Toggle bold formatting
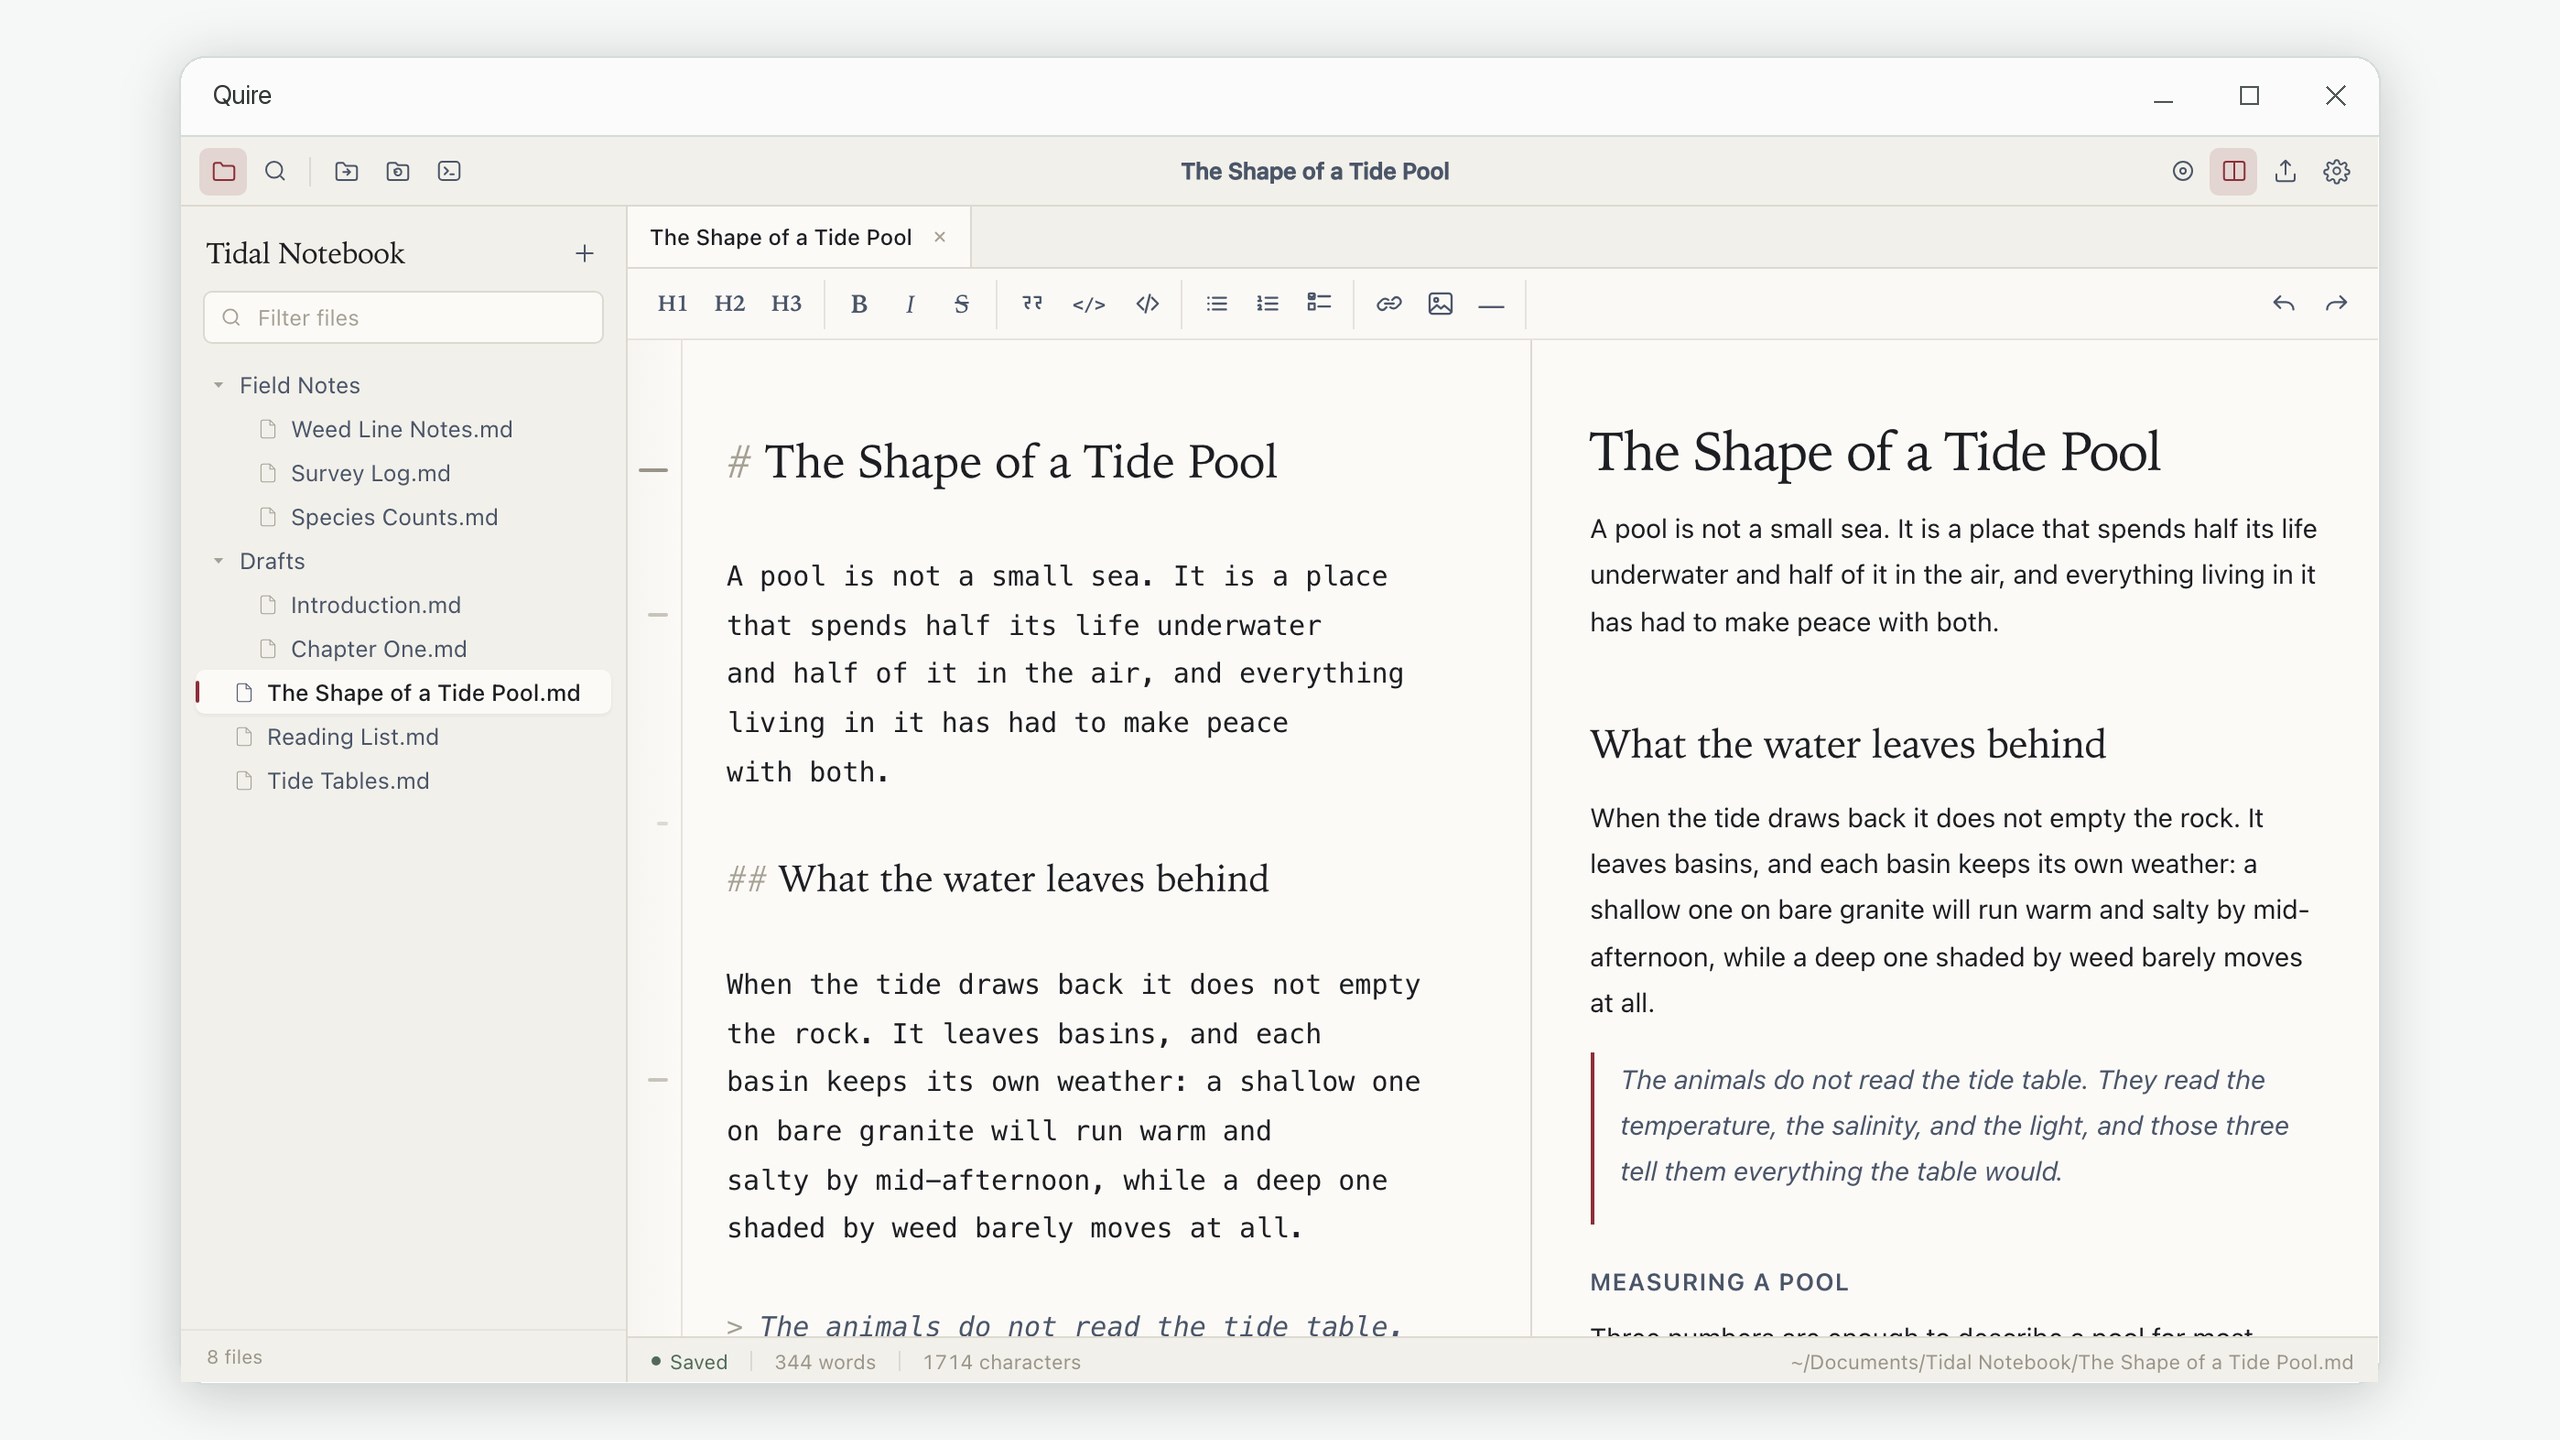This screenshot has height=1440, width=2560. [x=858, y=304]
